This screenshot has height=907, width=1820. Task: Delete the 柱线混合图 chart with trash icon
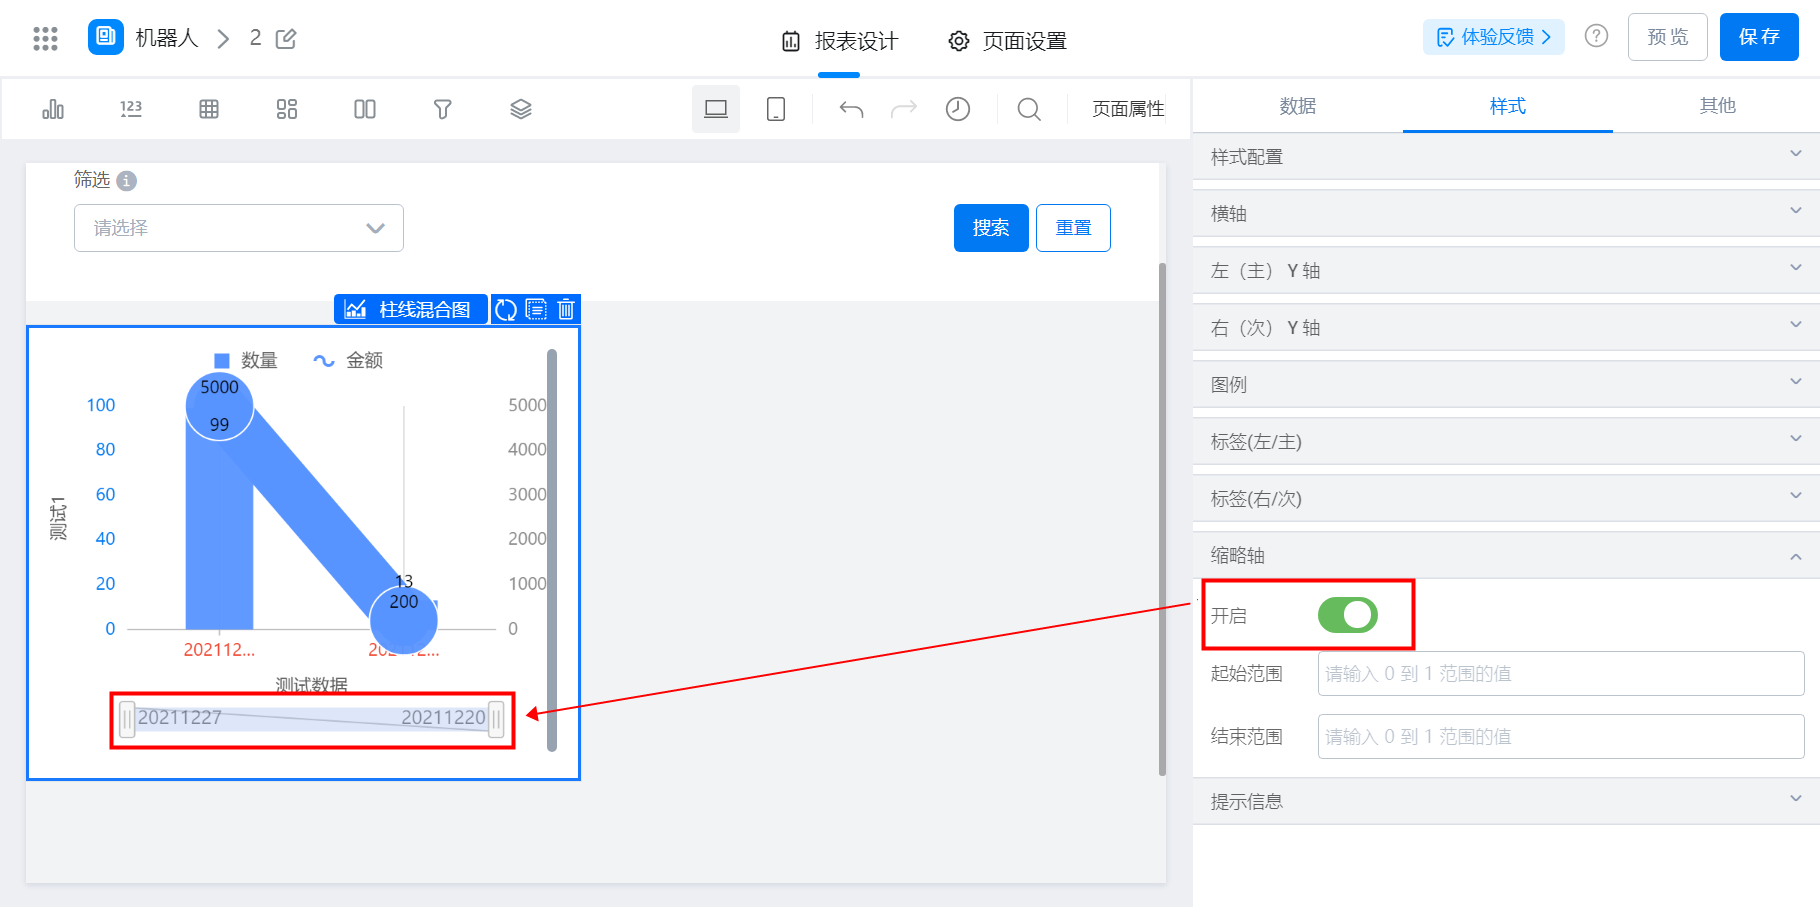[x=566, y=310]
